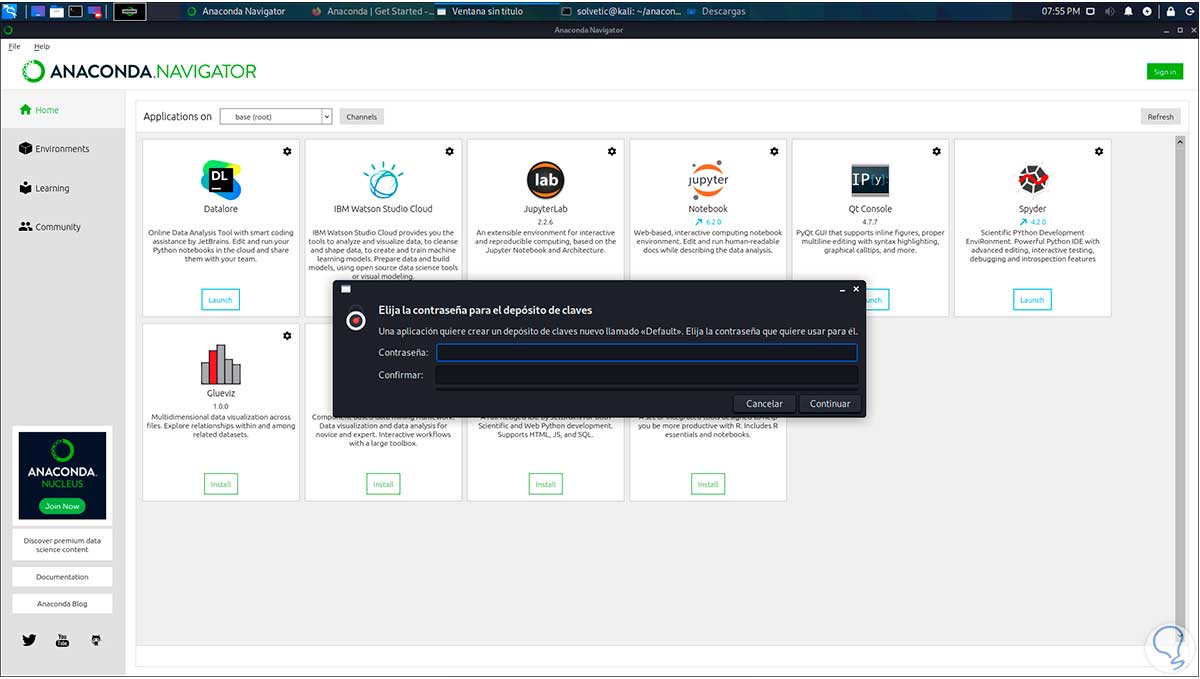
Task: Click the Qt Console IPython logo
Action: pos(870,180)
